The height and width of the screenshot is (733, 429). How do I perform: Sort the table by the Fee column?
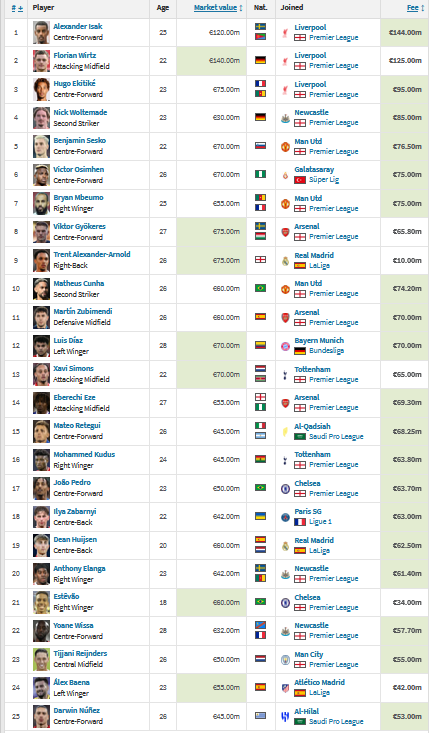[415, 8]
